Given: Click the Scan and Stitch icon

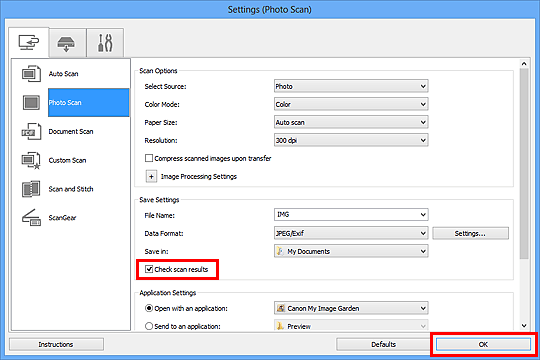Looking at the screenshot, I should 31,189.
